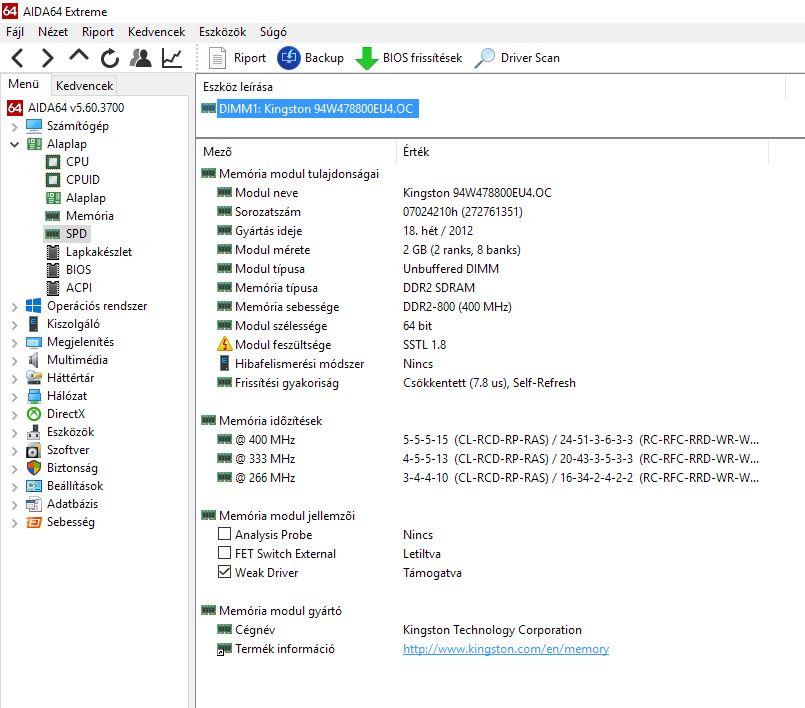The height and width of the screenshot is (708, 805).
Task: Click the Hálózat network icon
Action: [x=33, y=396]
